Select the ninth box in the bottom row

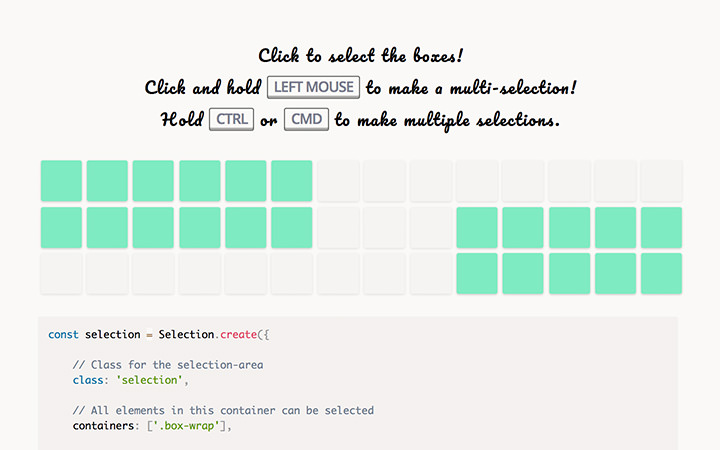430,273
